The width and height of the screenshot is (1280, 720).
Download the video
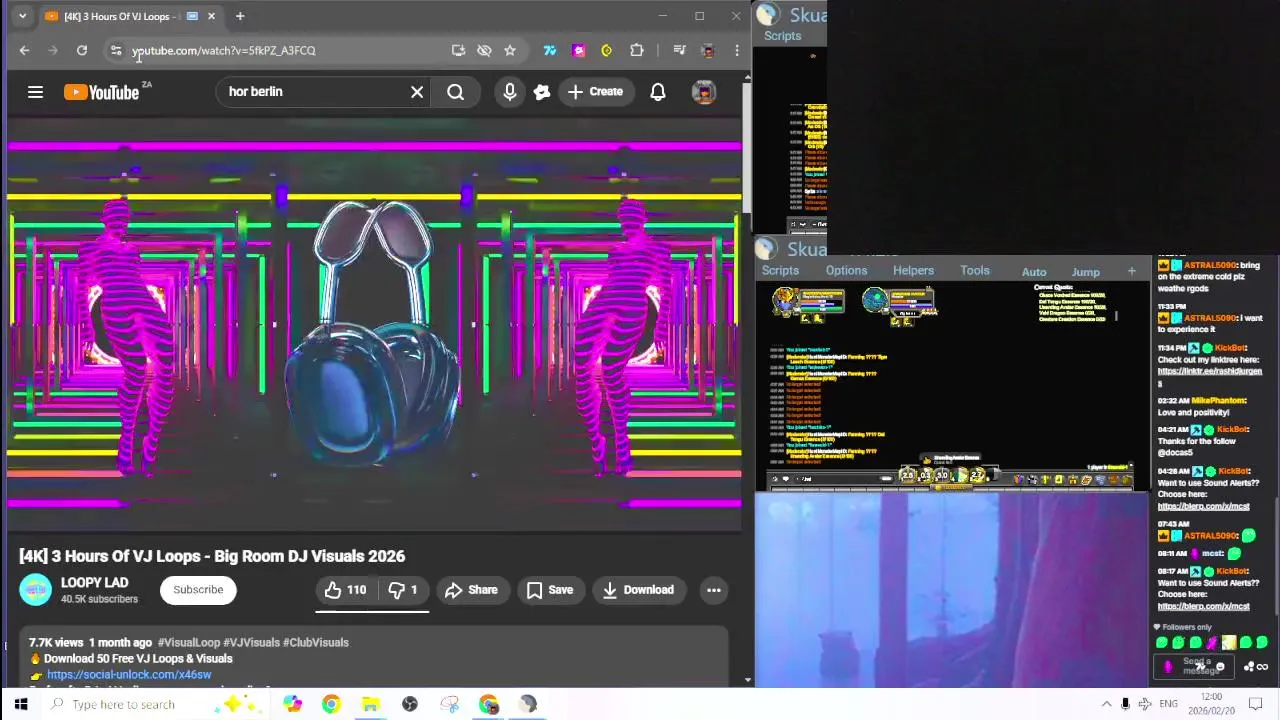(x=638, y=590)
